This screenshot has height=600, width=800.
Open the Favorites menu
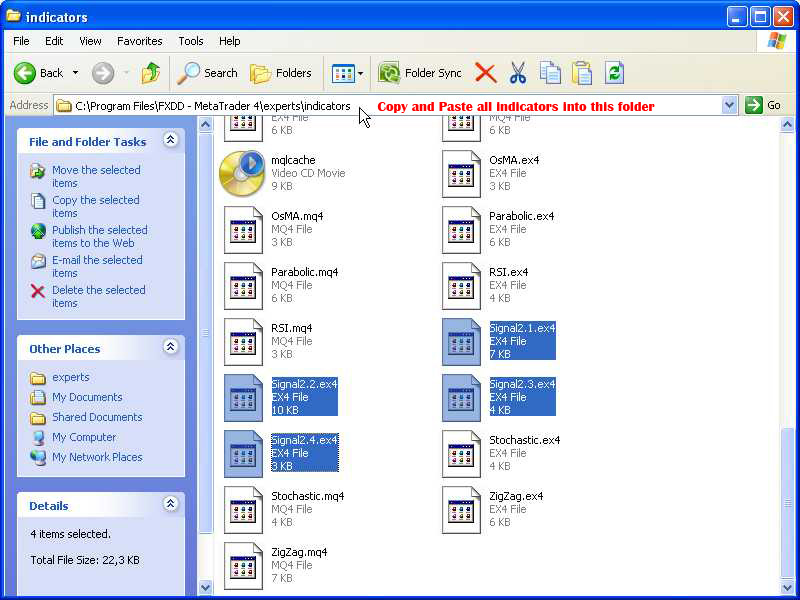tap(139, 41)
